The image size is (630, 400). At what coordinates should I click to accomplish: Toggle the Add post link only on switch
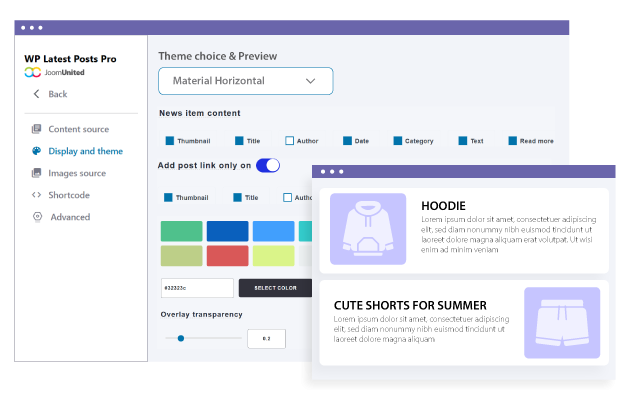(268, 165)
